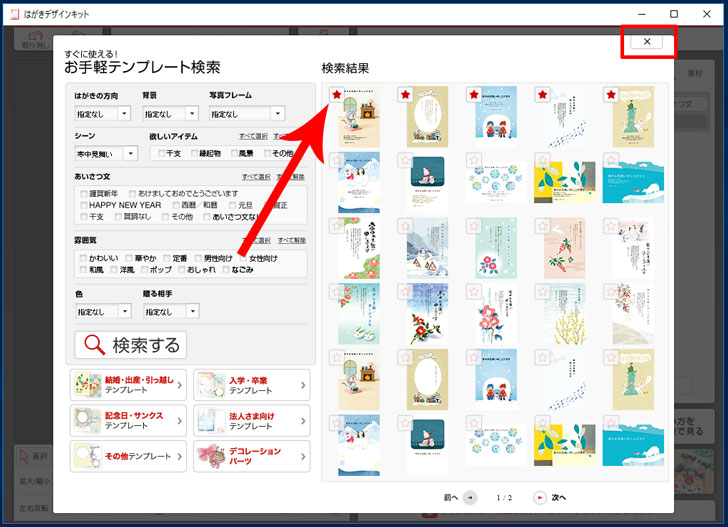This screenshot has height=527, width=728.
Task: Star the red camellia in falling snow card
Action: 405,292
